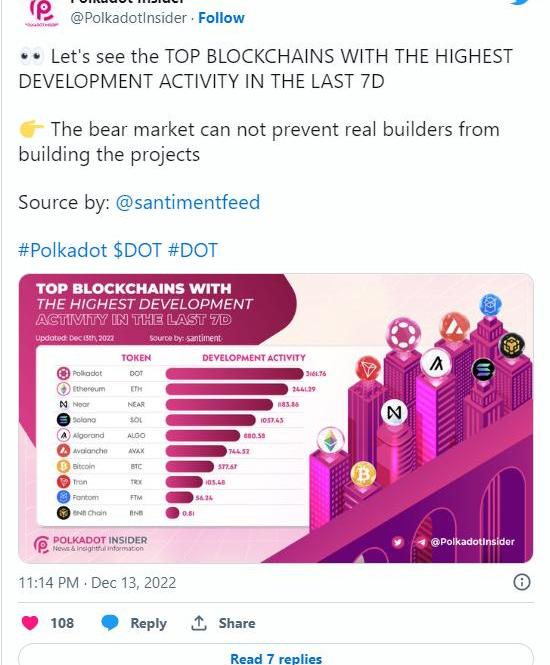Click the share upload arrow icon

click(x=198, y=623)
